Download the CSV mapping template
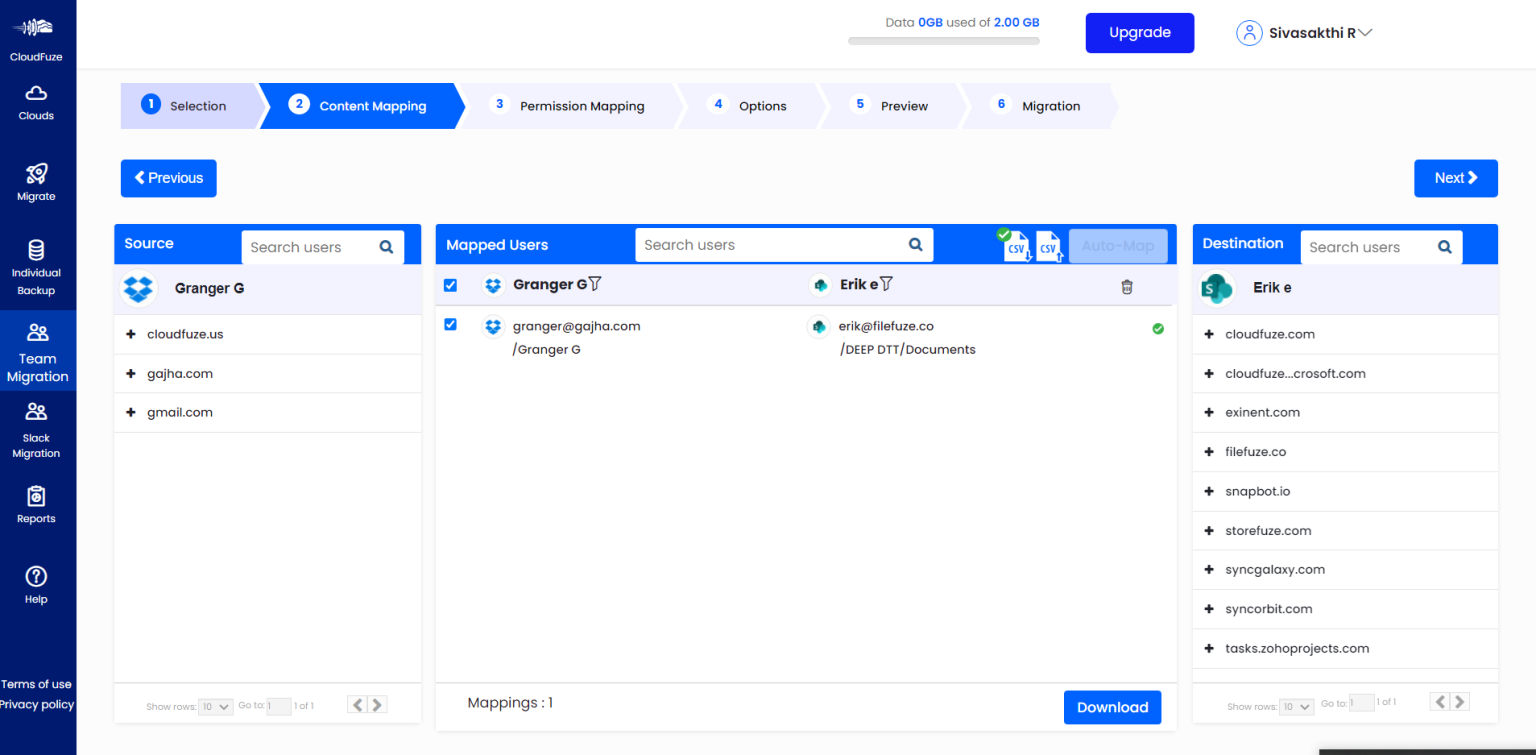This screenshot has width=1536, height=755. click(1016, 246)
